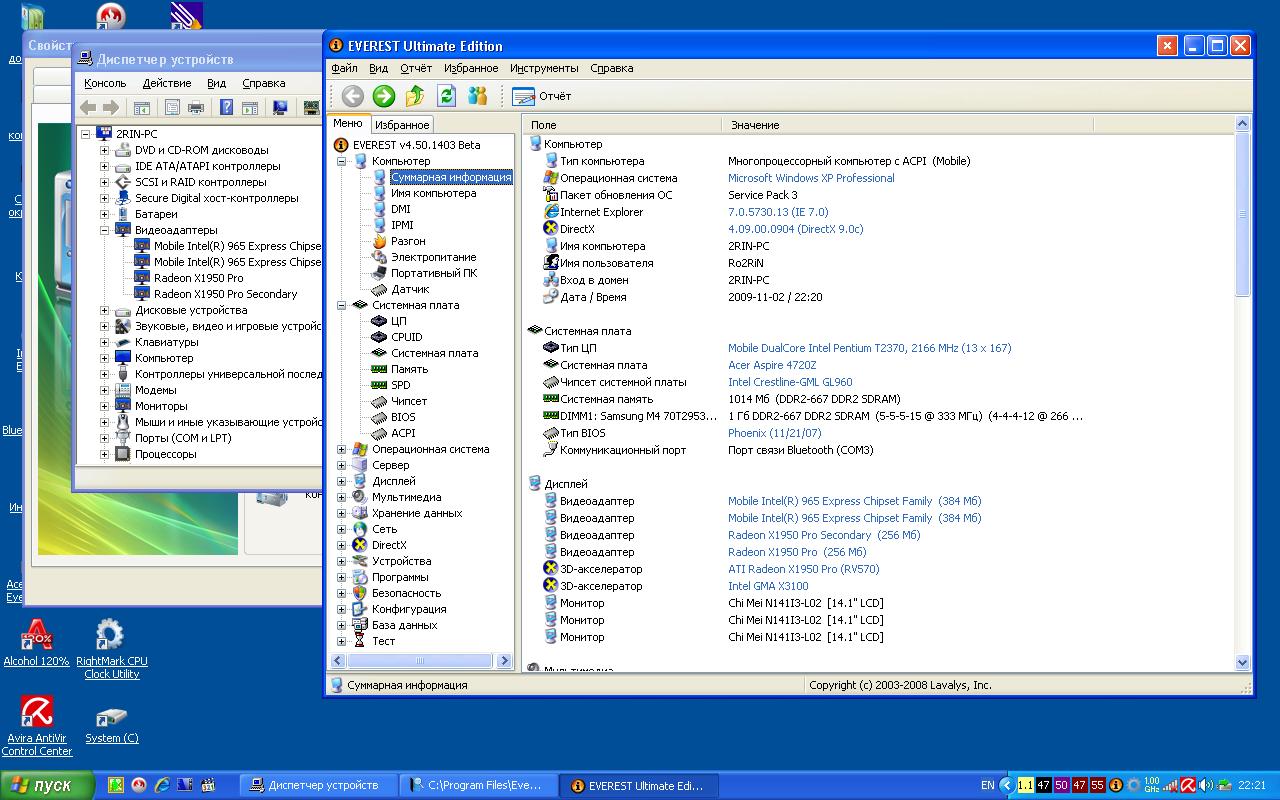Open Intel GMA X3100 link
The width and height of the screenshot is (1280, 800).
coord(768,586)
